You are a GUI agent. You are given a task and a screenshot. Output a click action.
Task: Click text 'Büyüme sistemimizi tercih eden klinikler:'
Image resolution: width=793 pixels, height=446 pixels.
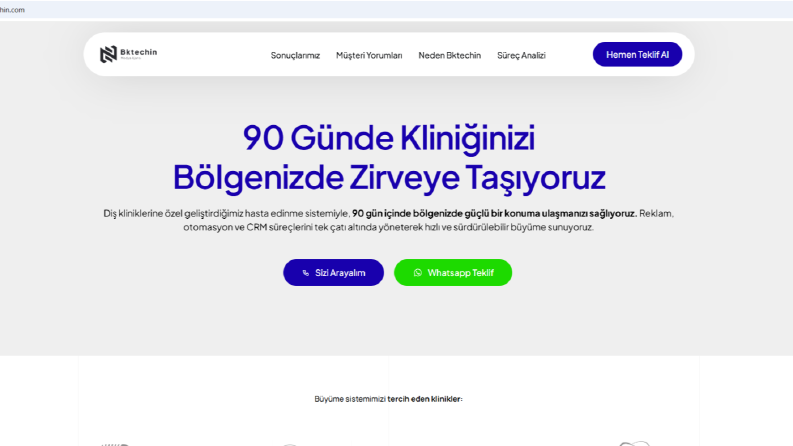click(x=388, y=399)
